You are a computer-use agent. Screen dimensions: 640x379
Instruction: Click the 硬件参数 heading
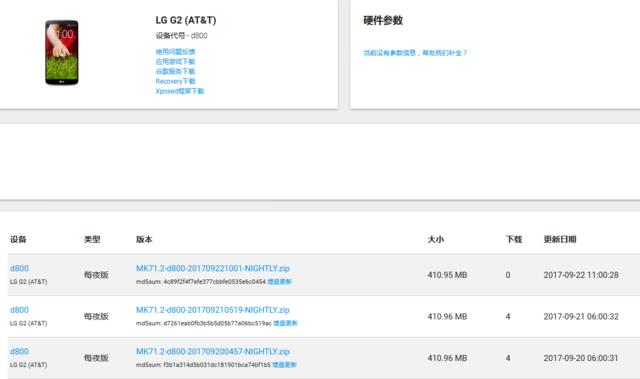(x=383, y=20)
